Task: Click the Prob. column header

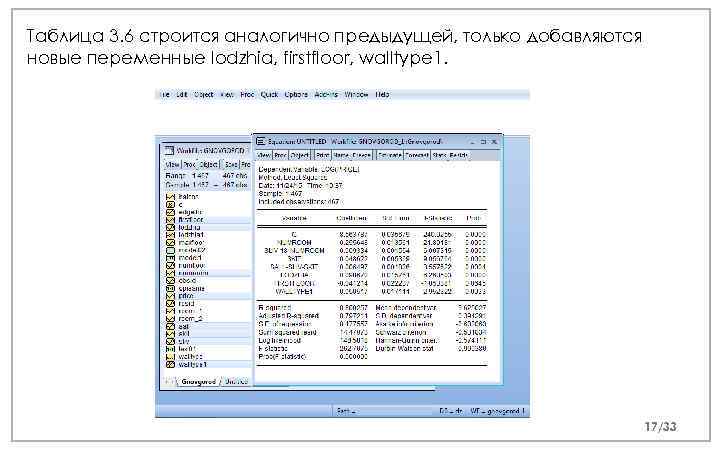Action: [473, 219]
